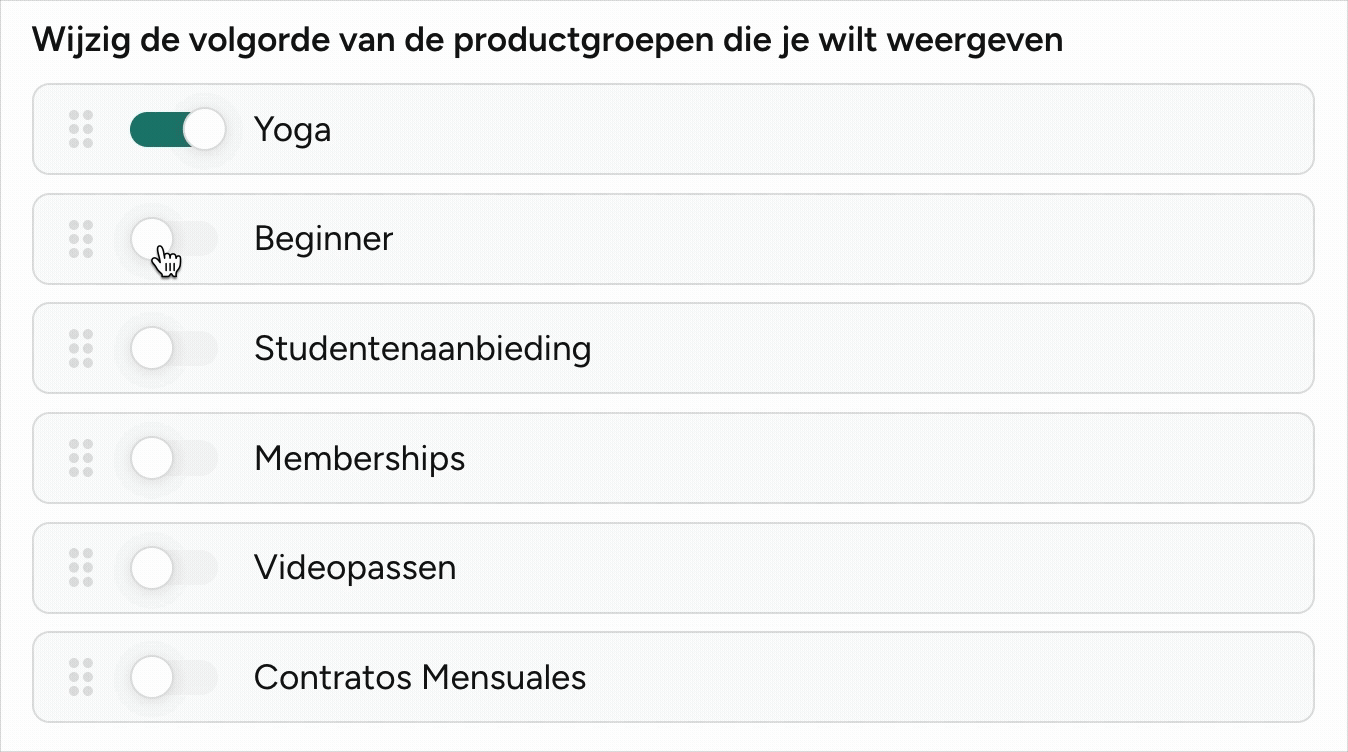Screen dimensions: 1348x752
Task: Click the Memberships label text
Action: tap(360, 459)
